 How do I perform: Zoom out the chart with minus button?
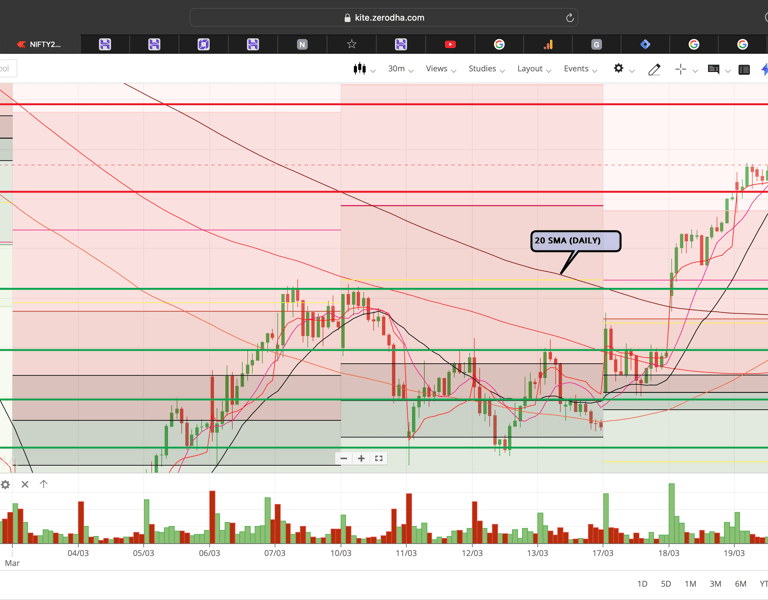click(x=344, y=458)
